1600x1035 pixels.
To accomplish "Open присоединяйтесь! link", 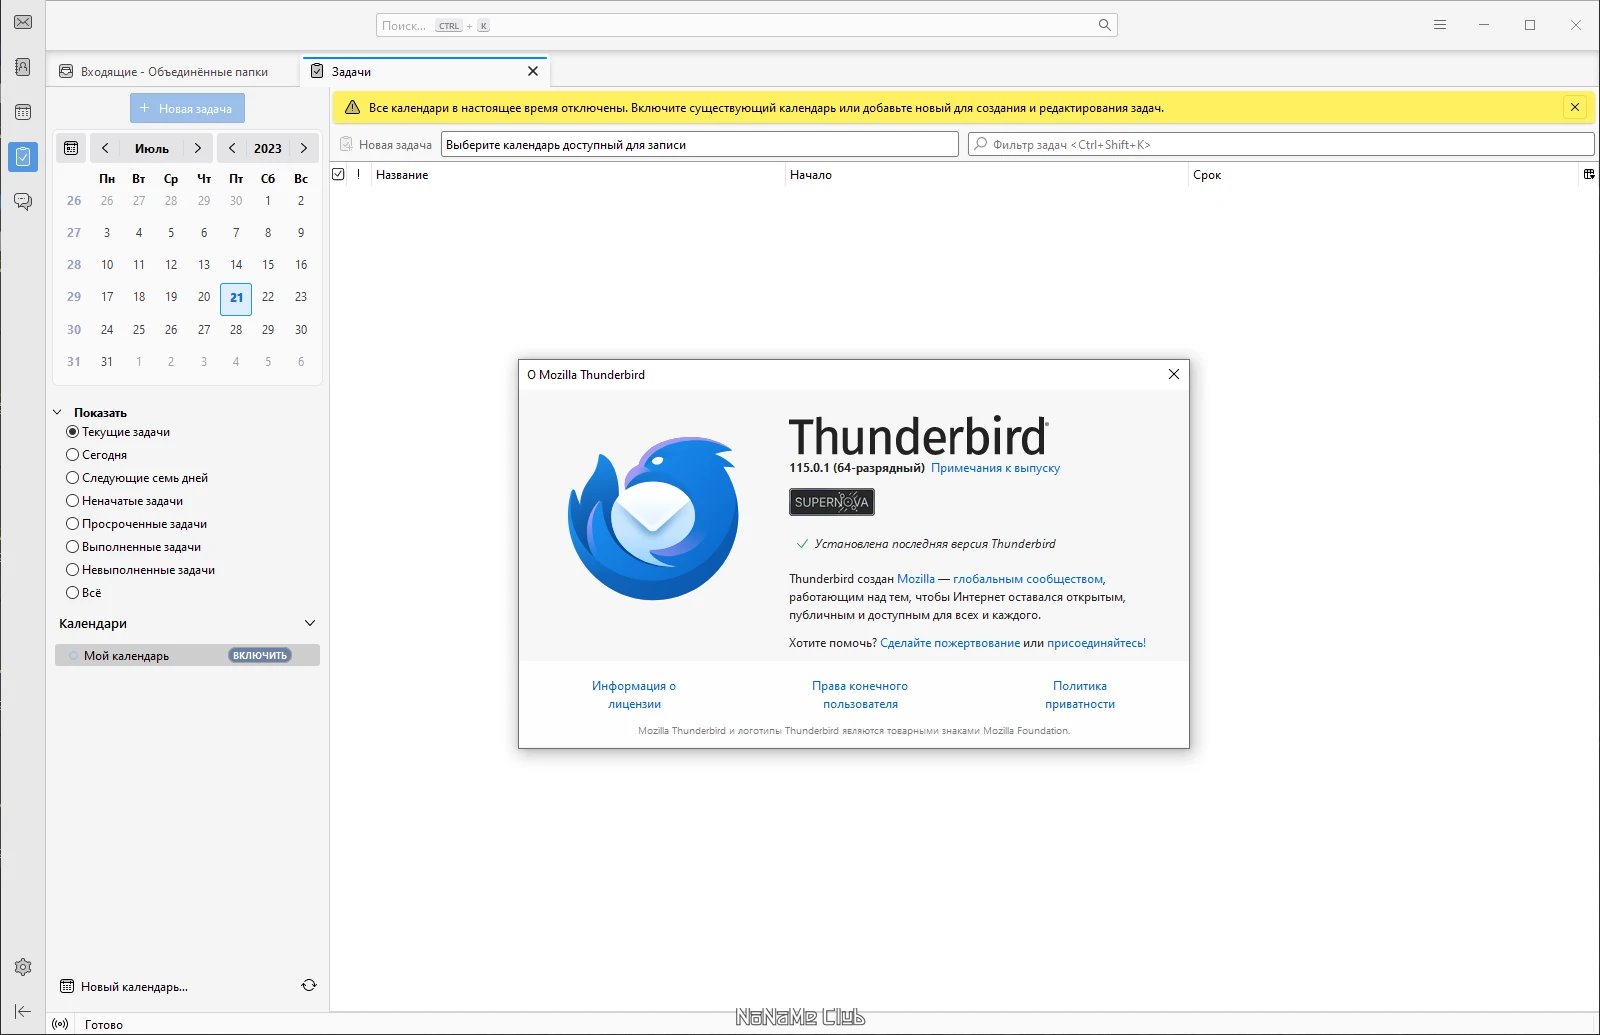I will tap(1096, 643).
